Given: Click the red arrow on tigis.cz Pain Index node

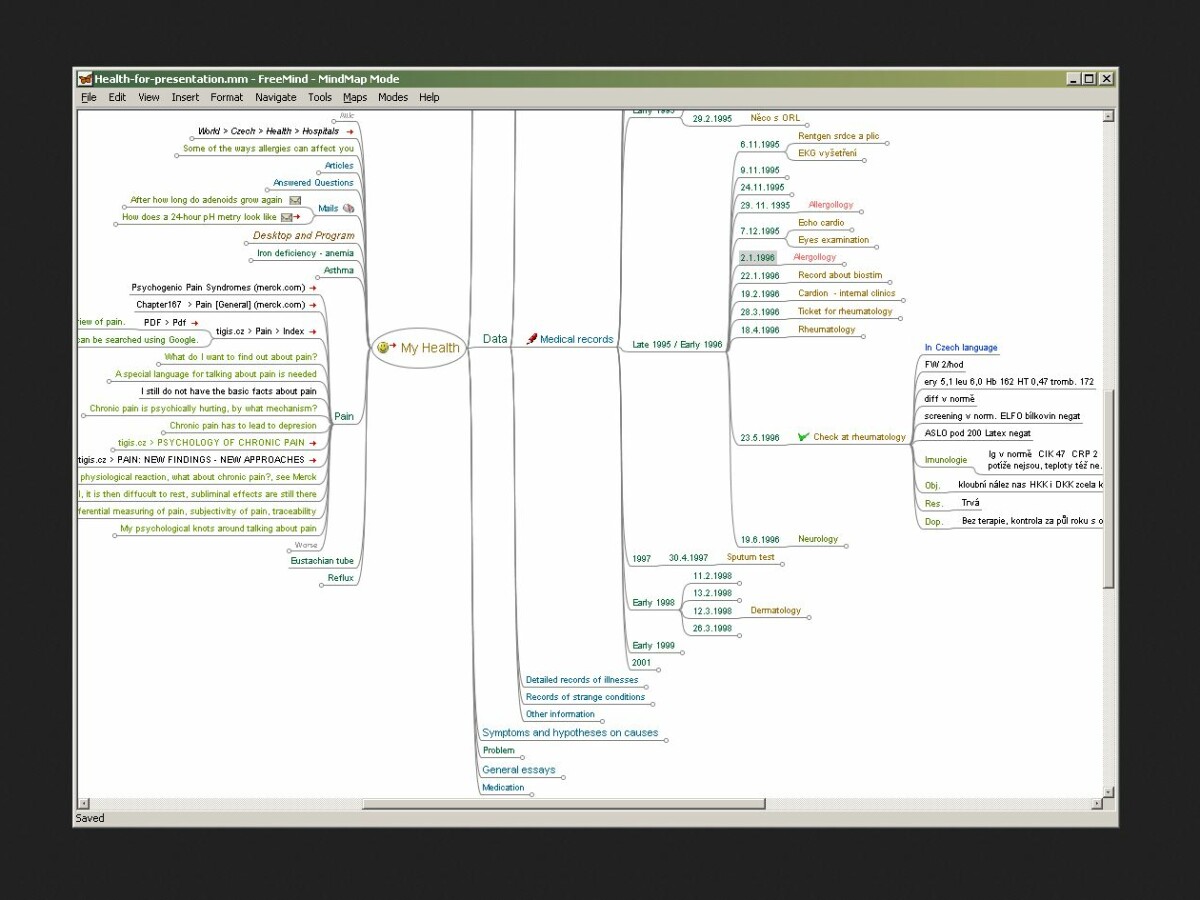Looking at the screenshot, I should tap(312, 331).
